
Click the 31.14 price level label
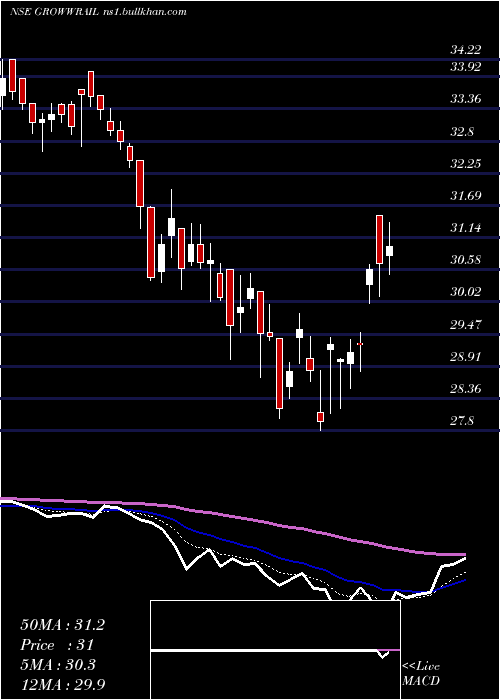(x=465, y=228)
